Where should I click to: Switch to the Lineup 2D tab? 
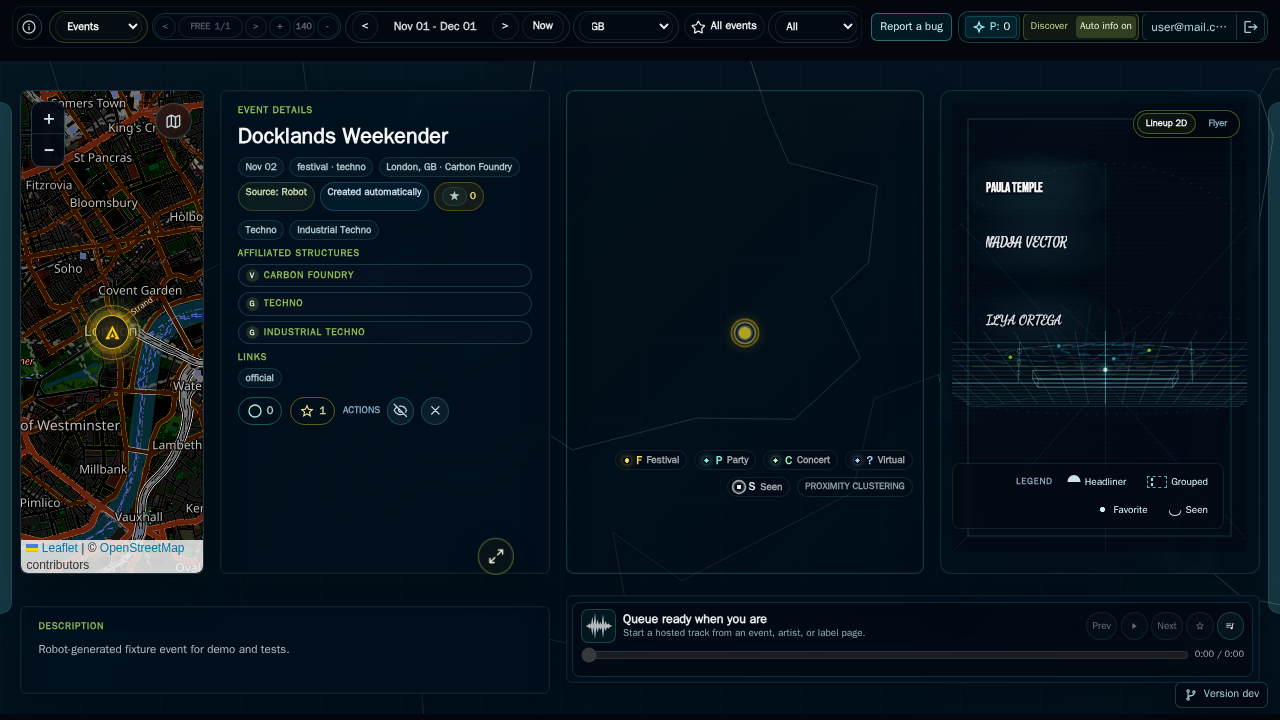point(1166,124)
